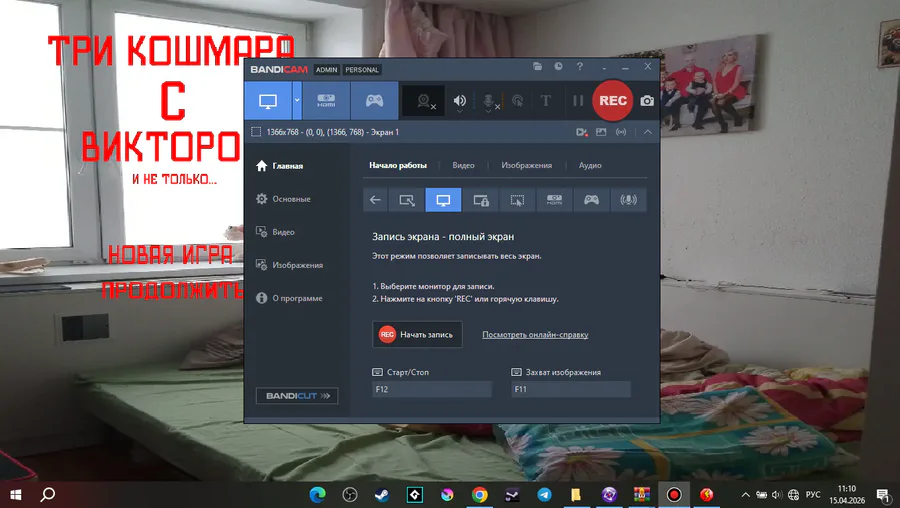Click ПРОДОЛЖИТЬ in the game menu
Viewport: 900px width, 508px height.
point(172,290)
